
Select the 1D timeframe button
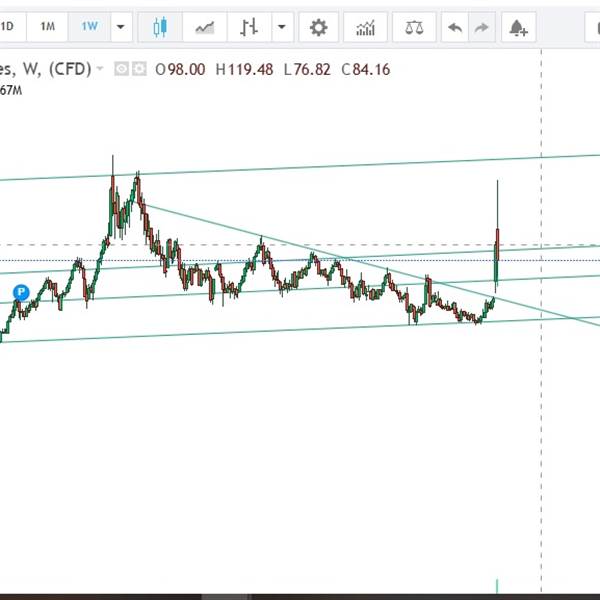click(x=8, y=27)
